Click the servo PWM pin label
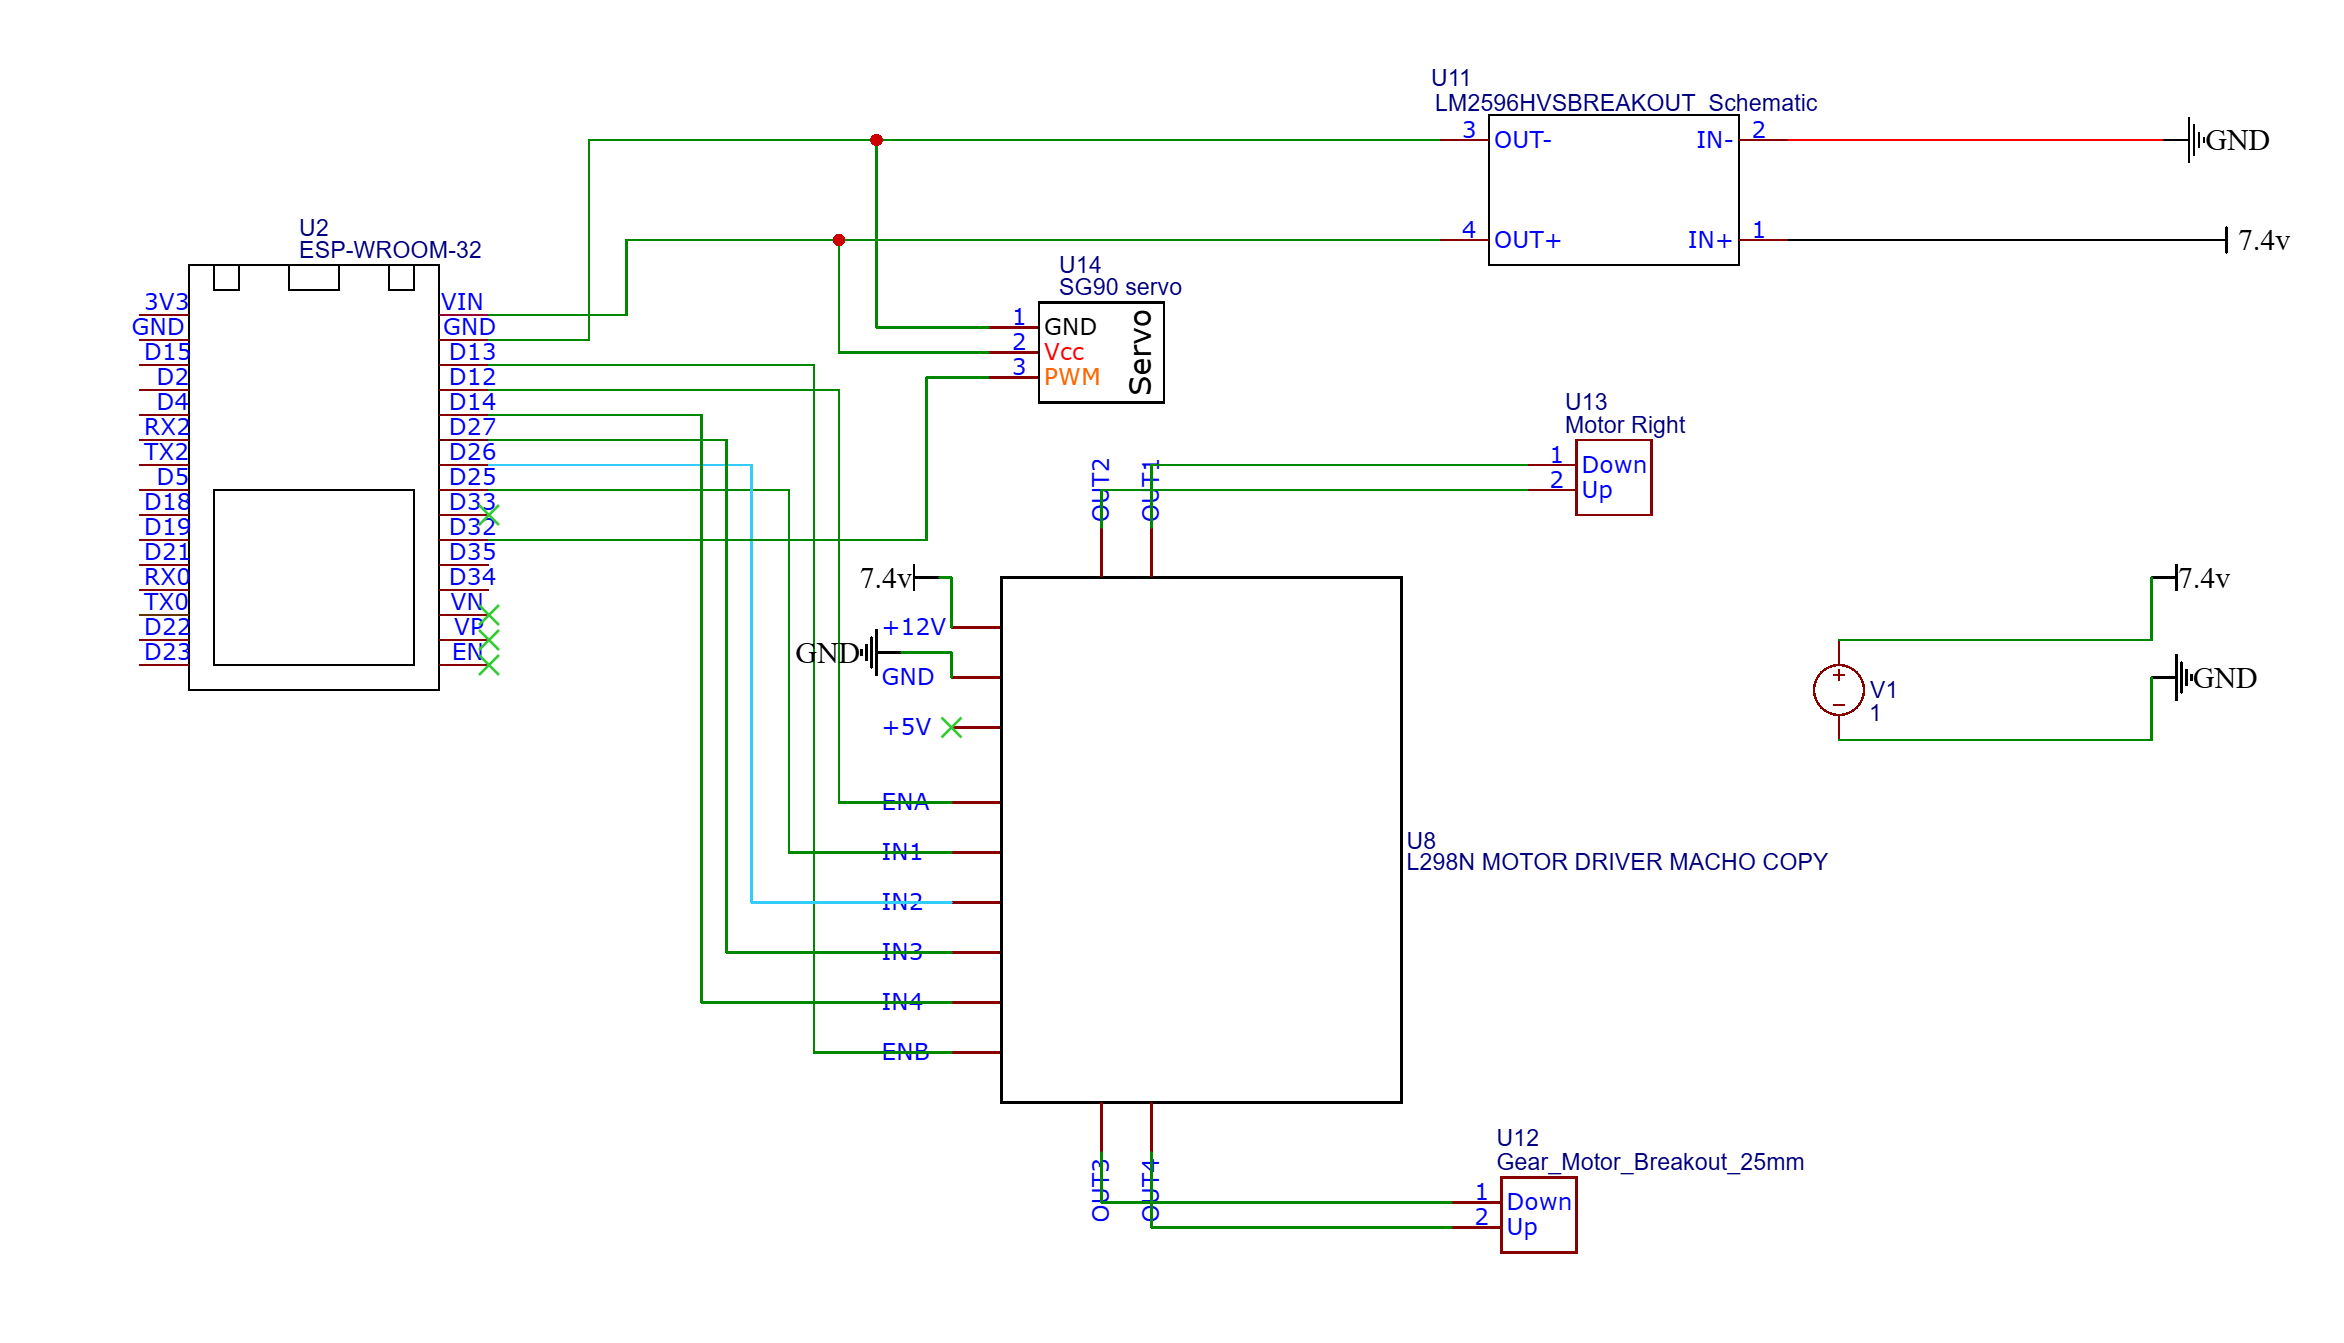The width and height of the screenshot is (2344, 1343). tap(1072, 377)
